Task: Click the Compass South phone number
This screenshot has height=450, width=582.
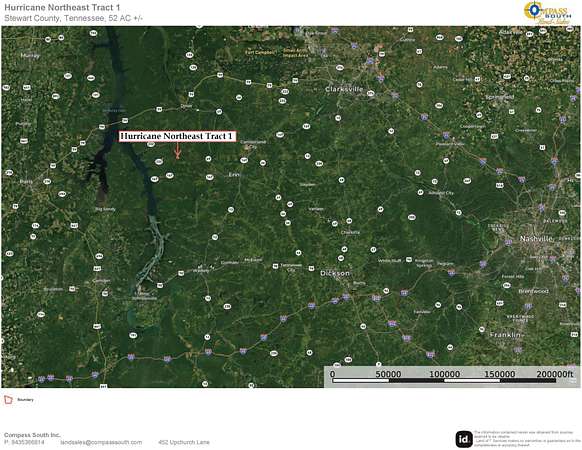Action: [x=24, y=442]
